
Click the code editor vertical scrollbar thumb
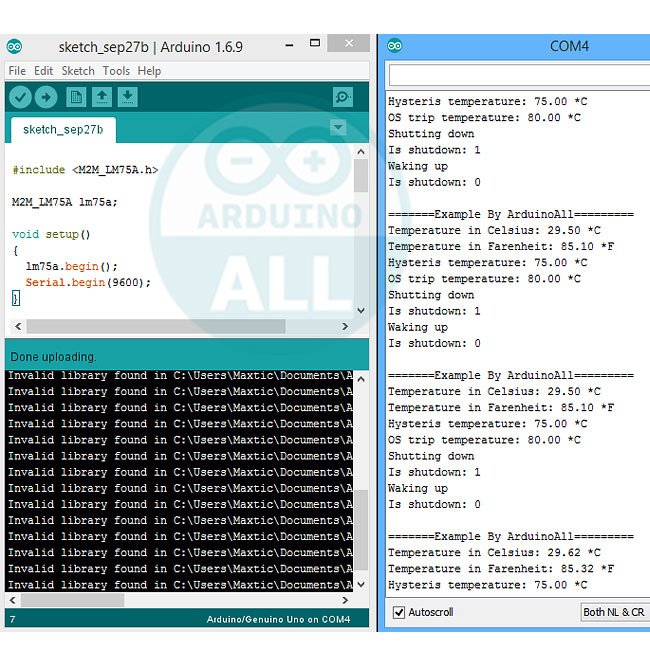[361, 175]
